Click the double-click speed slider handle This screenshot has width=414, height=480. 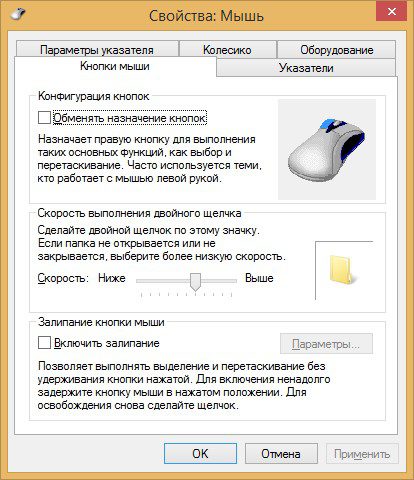[195, 282]
